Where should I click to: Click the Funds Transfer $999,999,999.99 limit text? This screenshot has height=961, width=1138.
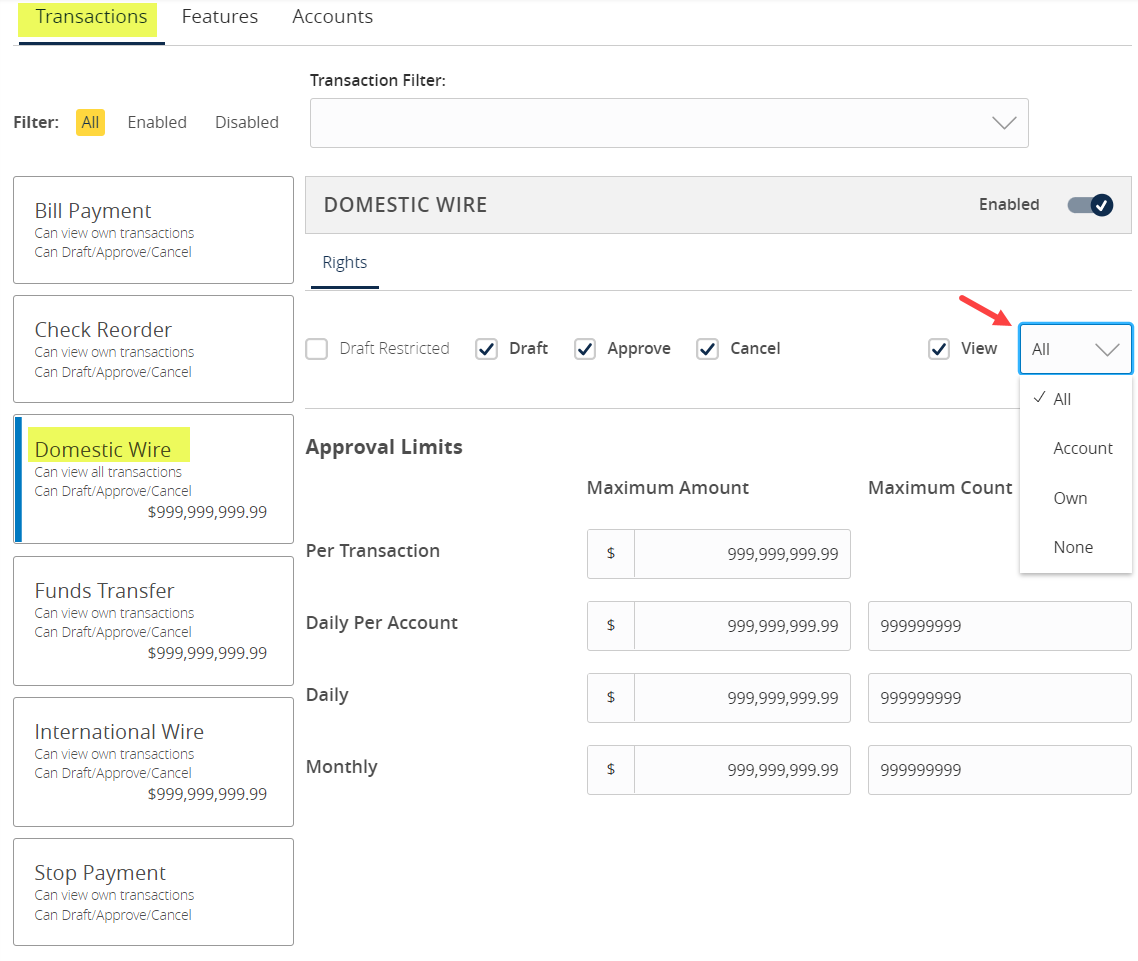click(x=207, y=653)
